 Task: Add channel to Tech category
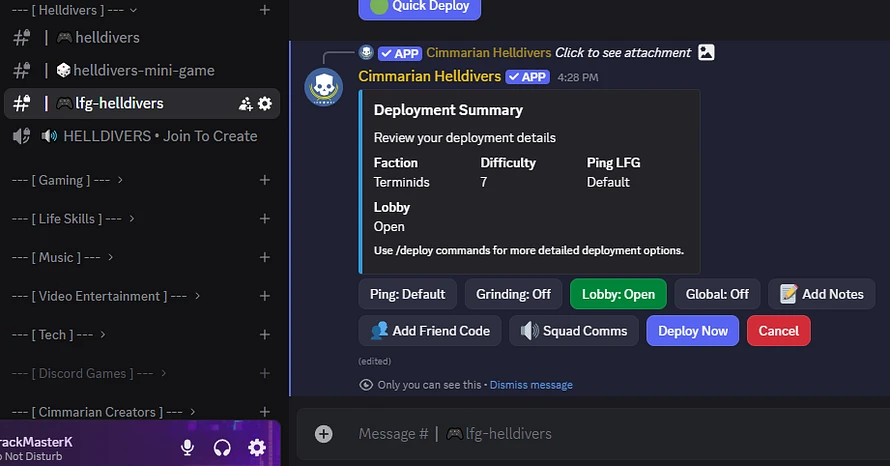265,334
